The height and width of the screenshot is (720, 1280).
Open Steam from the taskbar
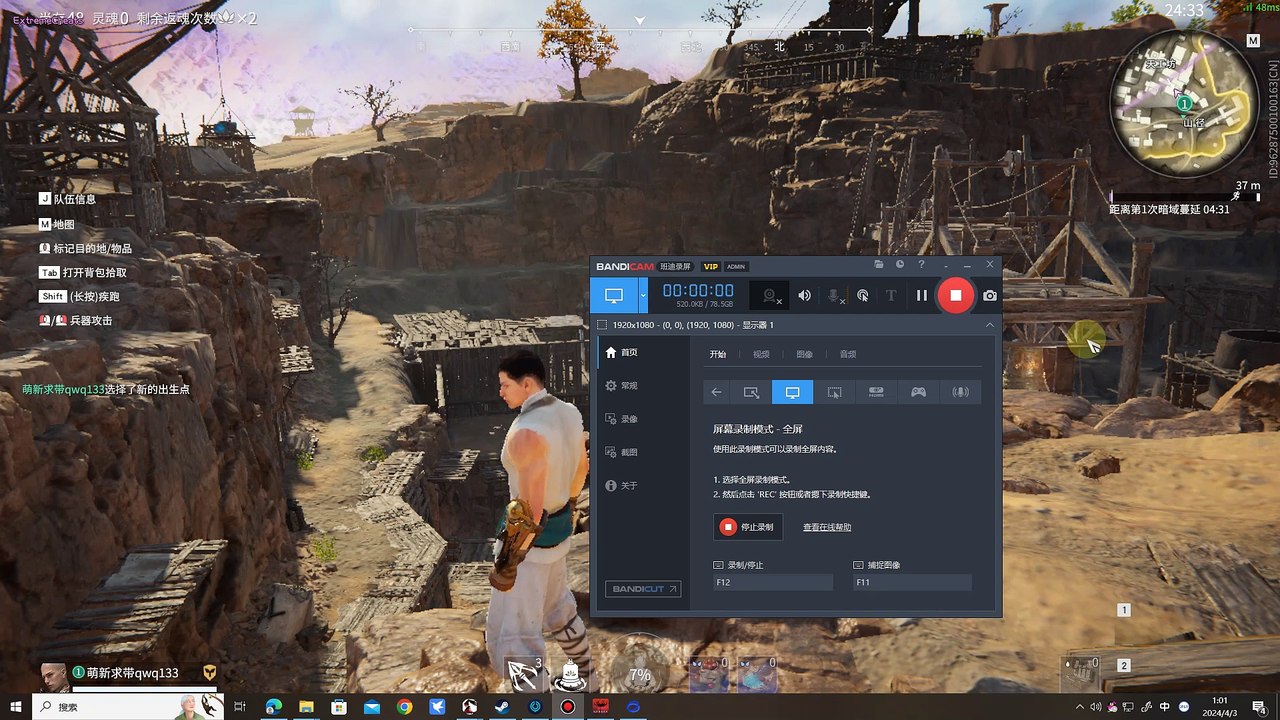point(502,707)
